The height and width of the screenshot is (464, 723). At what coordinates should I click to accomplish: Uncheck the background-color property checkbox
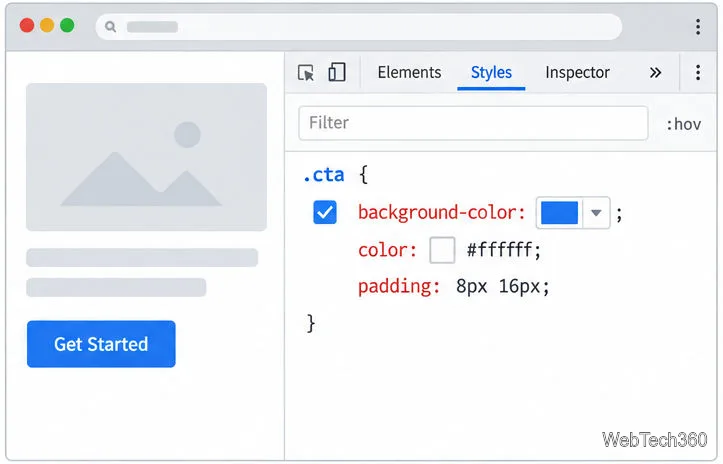[x=325, y=212]
